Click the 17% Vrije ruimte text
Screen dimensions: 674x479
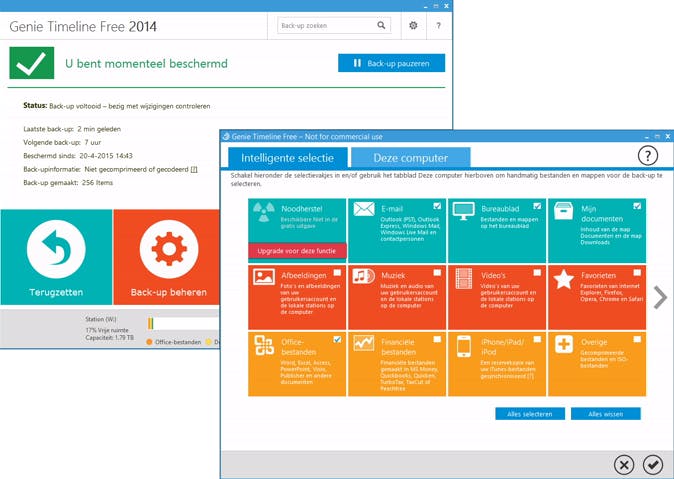pyautogui.click(x=107, y=330)
